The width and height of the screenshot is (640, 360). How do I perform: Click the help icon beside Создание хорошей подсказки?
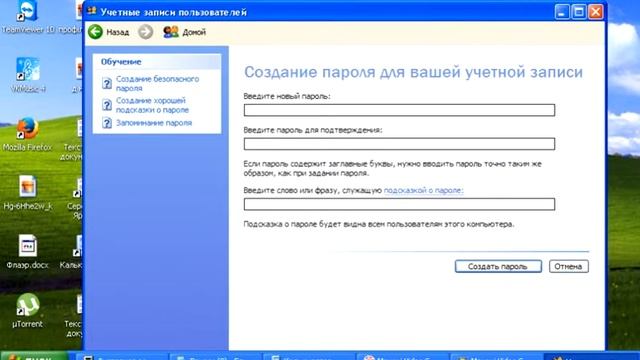pyautogui.click(x=107, y=105)
